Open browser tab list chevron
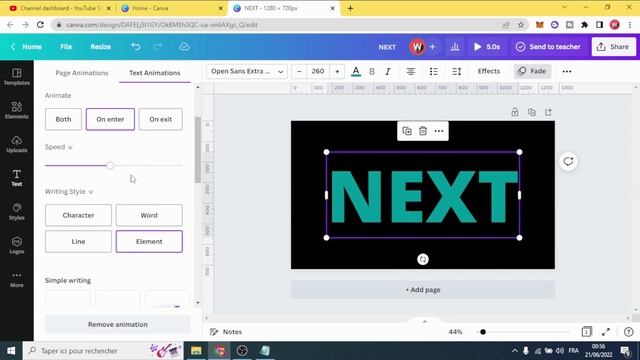Screen dimensions: 640x360 pos(564,7)
